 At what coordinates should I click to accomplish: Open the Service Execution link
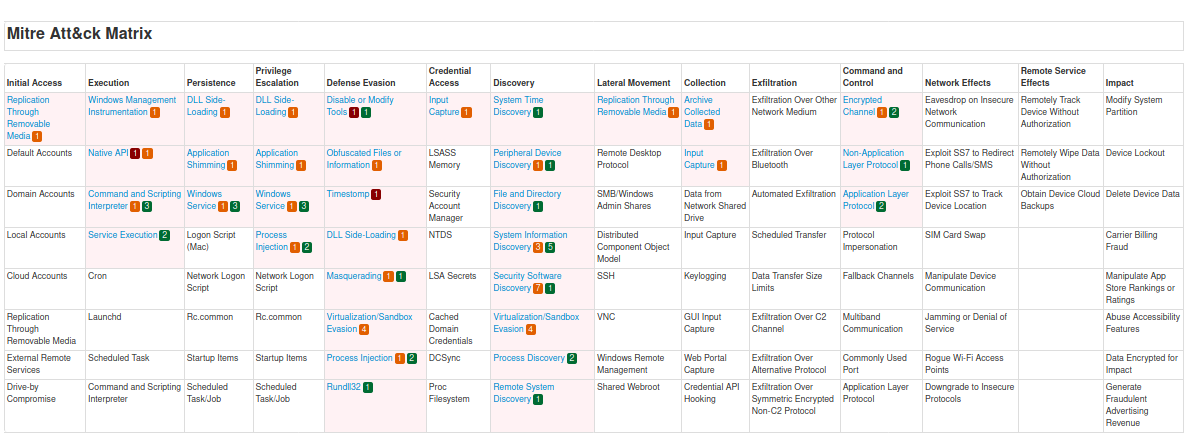[x=123, y=235]
